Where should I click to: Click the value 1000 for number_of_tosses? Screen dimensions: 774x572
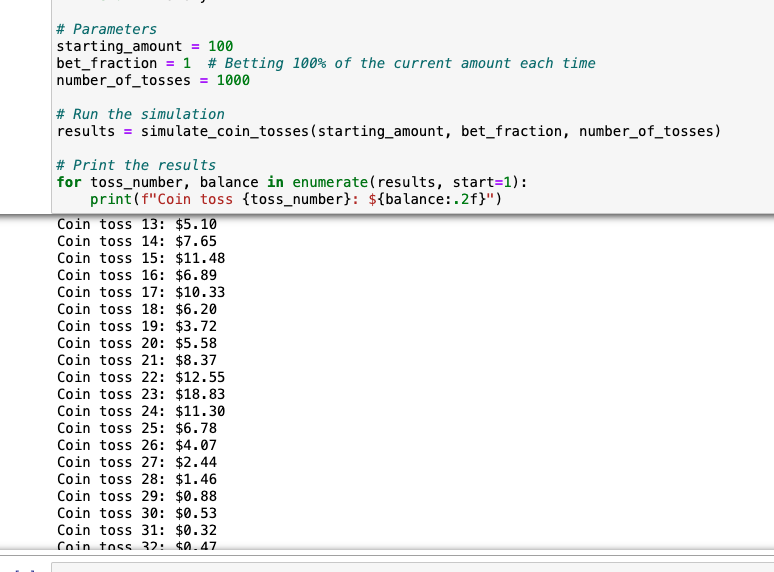click(x=233, y=80)
